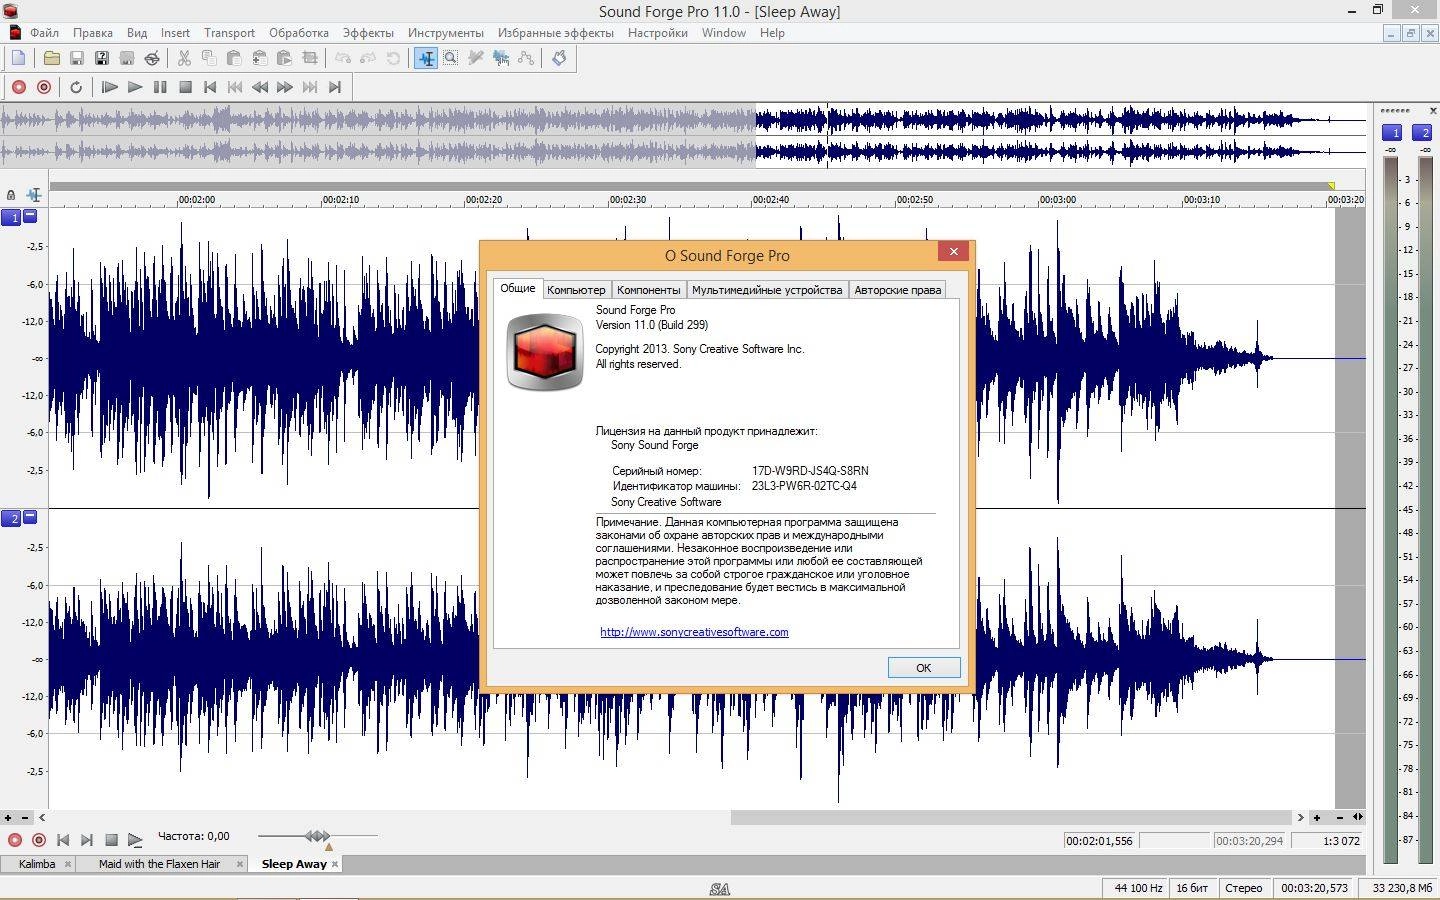
Task: Select the Envelope tool icon
Action: pyautogui.click(x=526, y=58)
